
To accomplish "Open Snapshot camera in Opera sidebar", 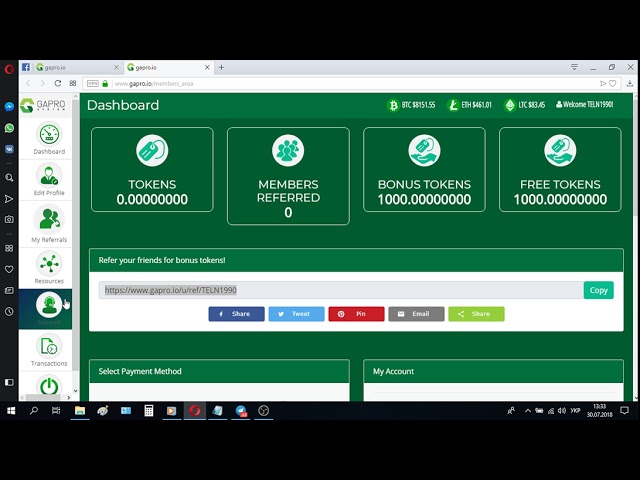I will point(9,220).
